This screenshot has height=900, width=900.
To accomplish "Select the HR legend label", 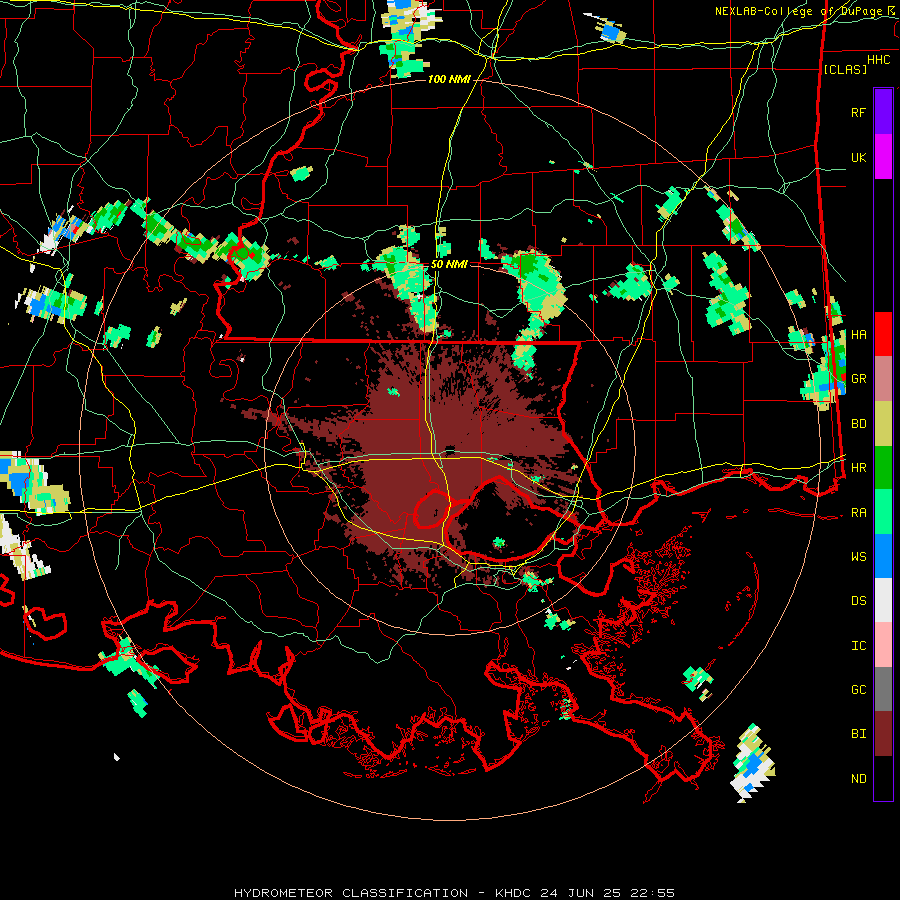I will (x=859, y=468).
